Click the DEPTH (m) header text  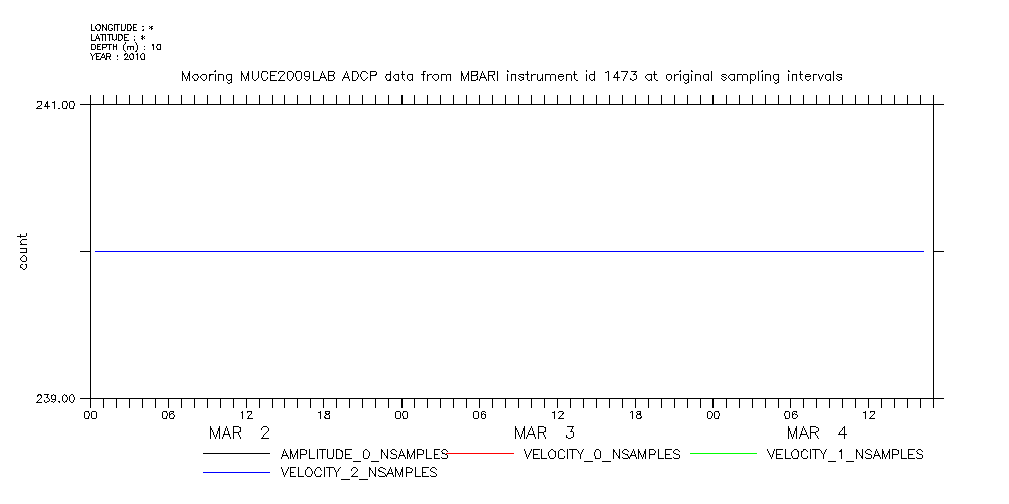coord(126,47)
